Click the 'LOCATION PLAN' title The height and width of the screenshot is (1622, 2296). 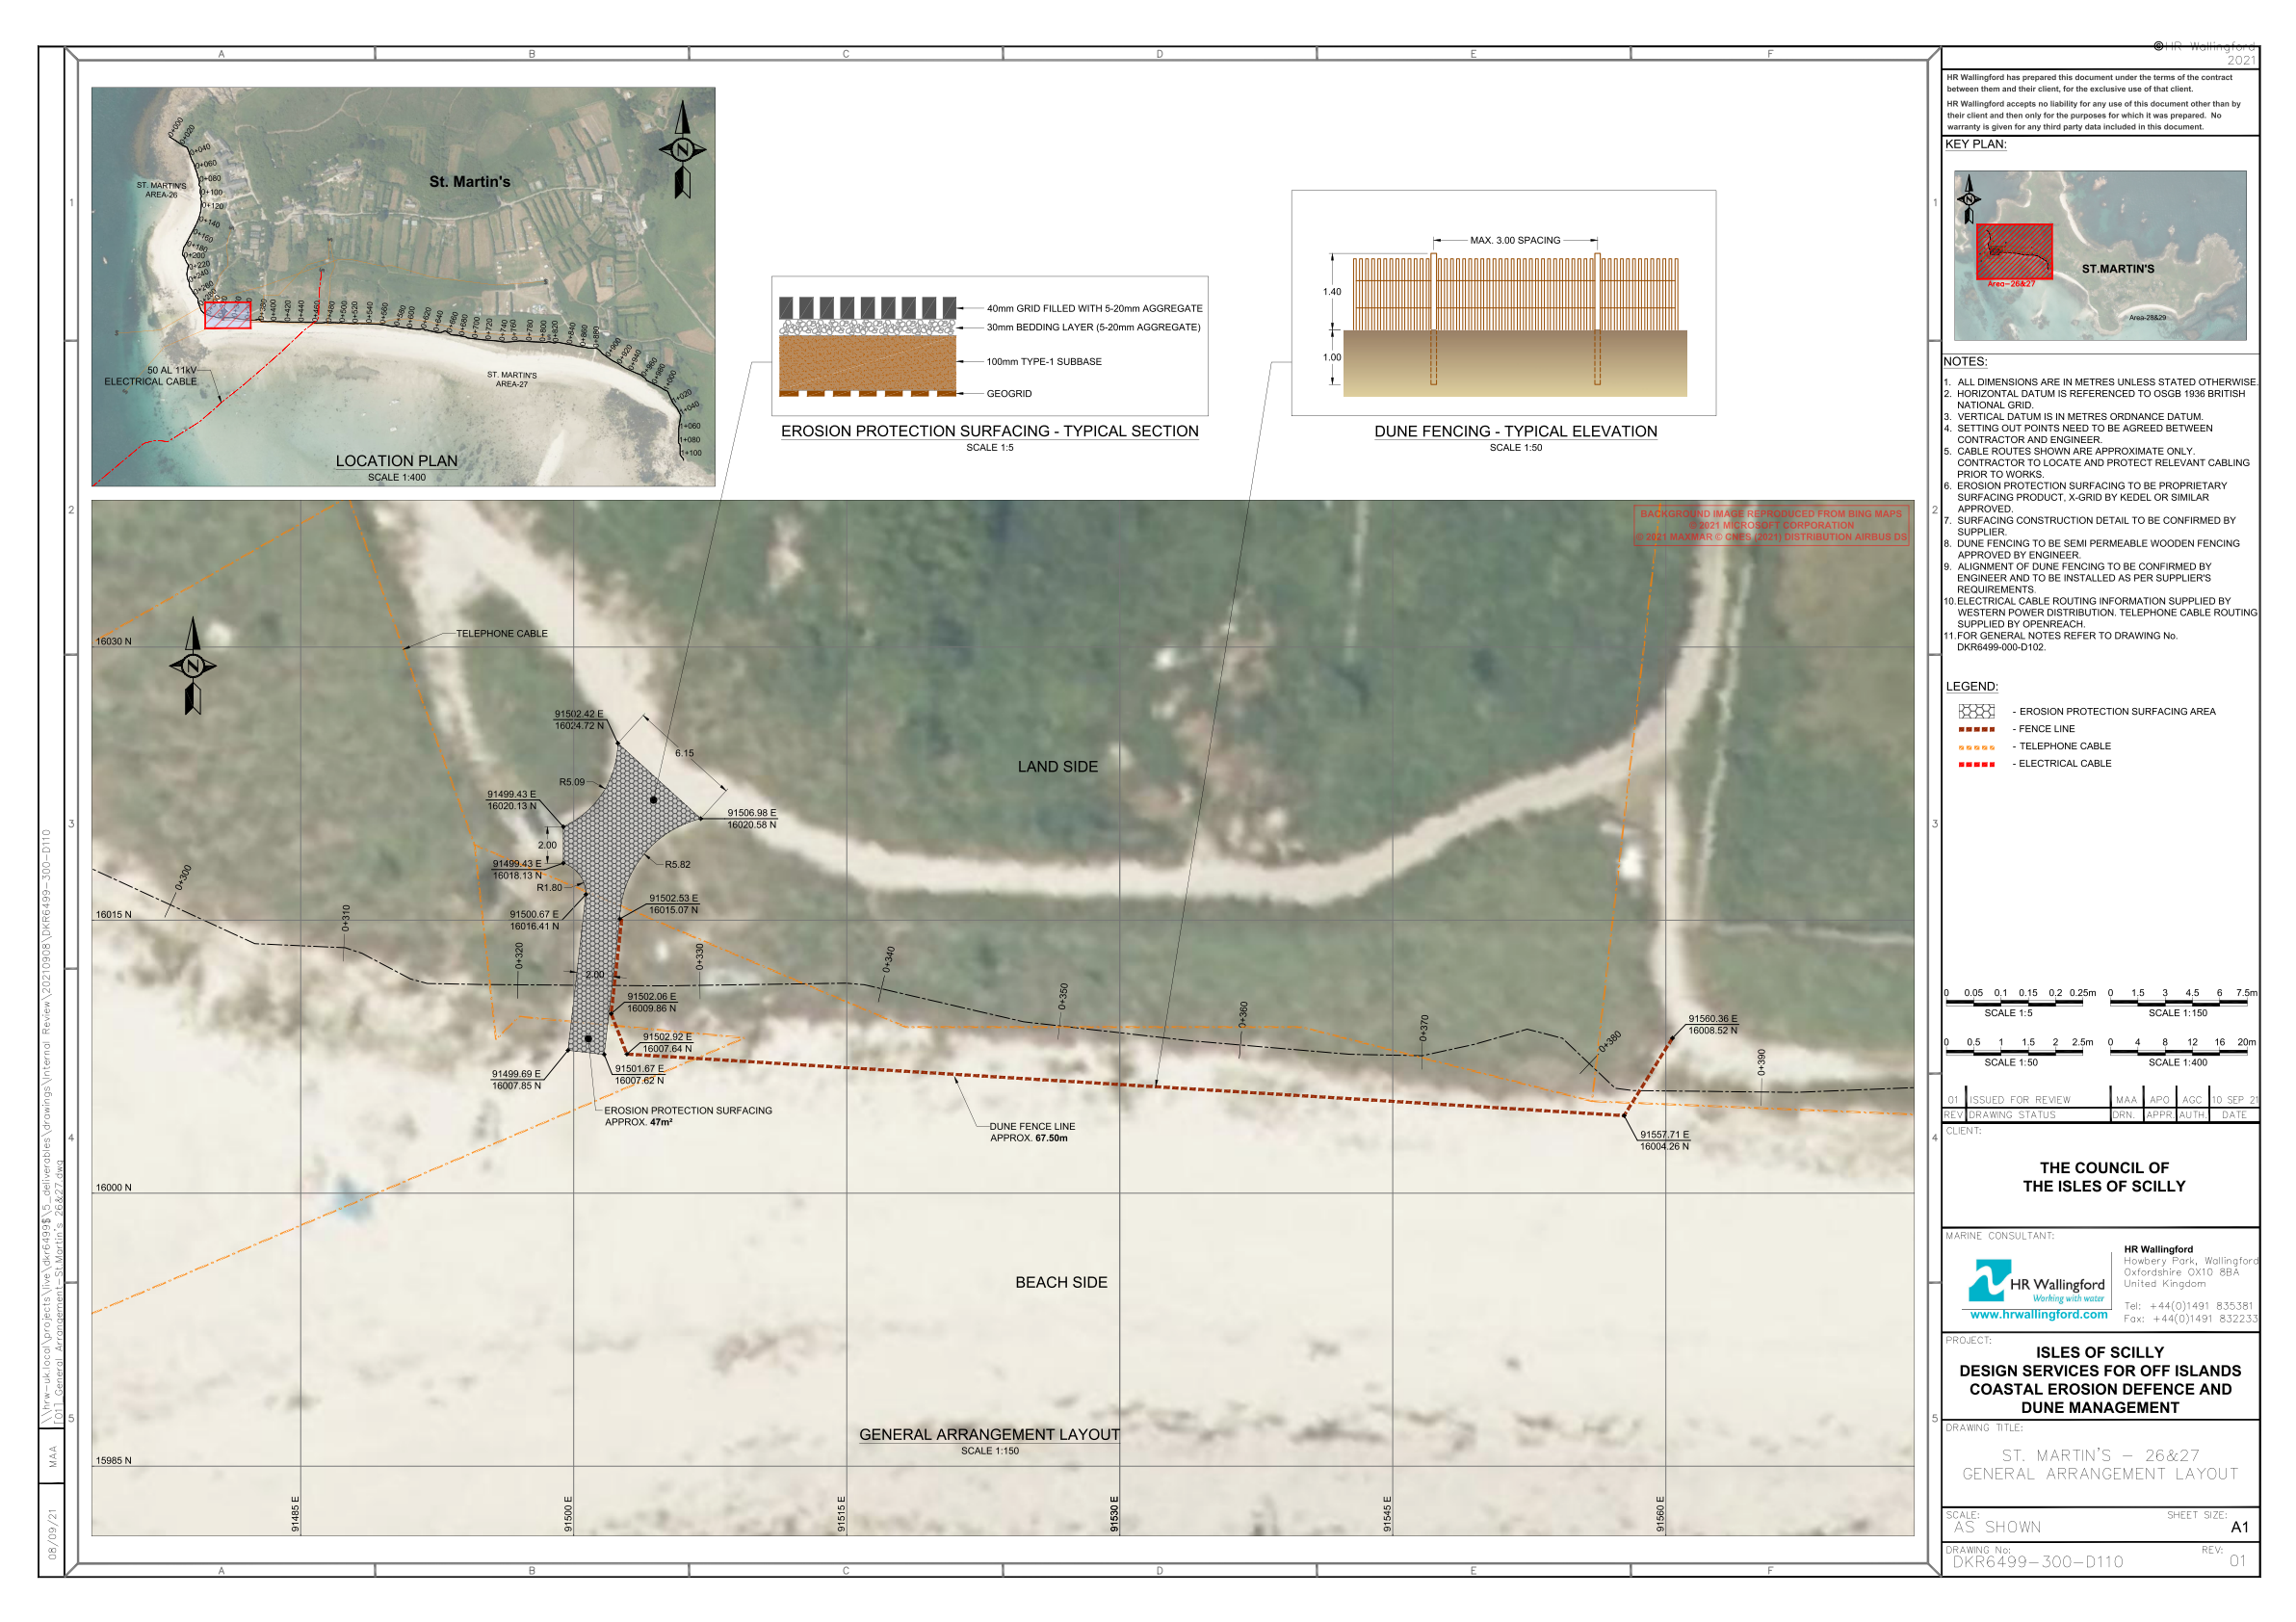click(396, 461)
